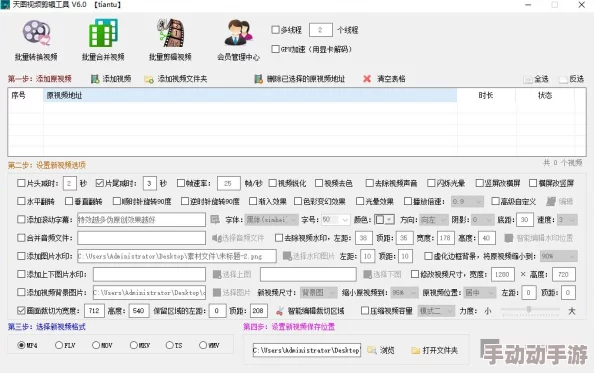Click 压缩 力度 slider handle
The image size is (594, 373).
(529, 309)
